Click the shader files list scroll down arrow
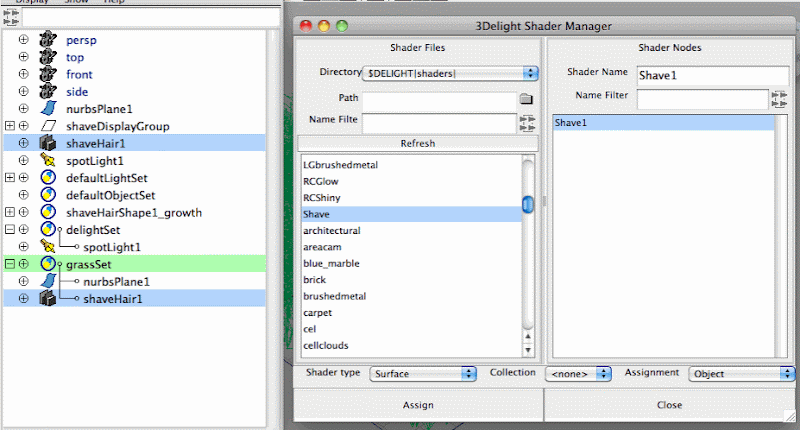 tap(528, 350)
